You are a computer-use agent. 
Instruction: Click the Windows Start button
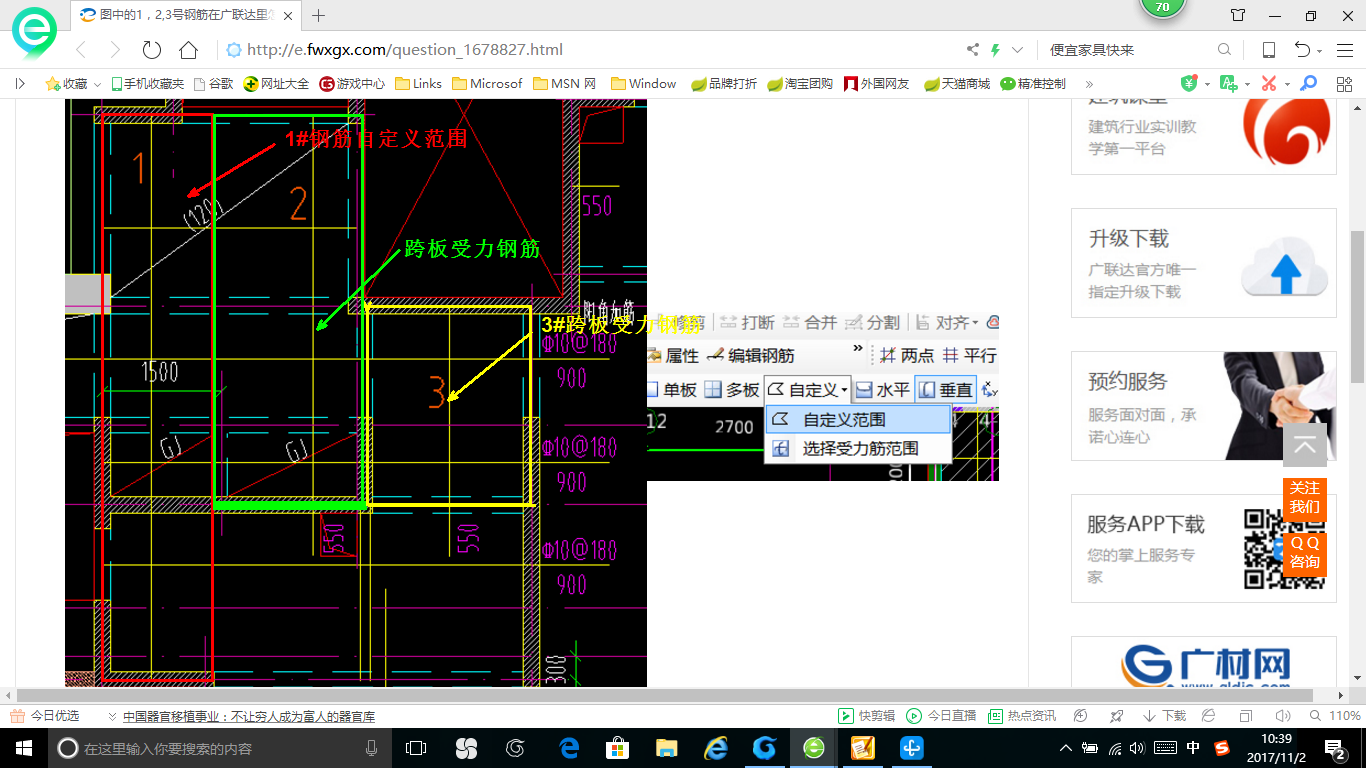coord(23,748)
